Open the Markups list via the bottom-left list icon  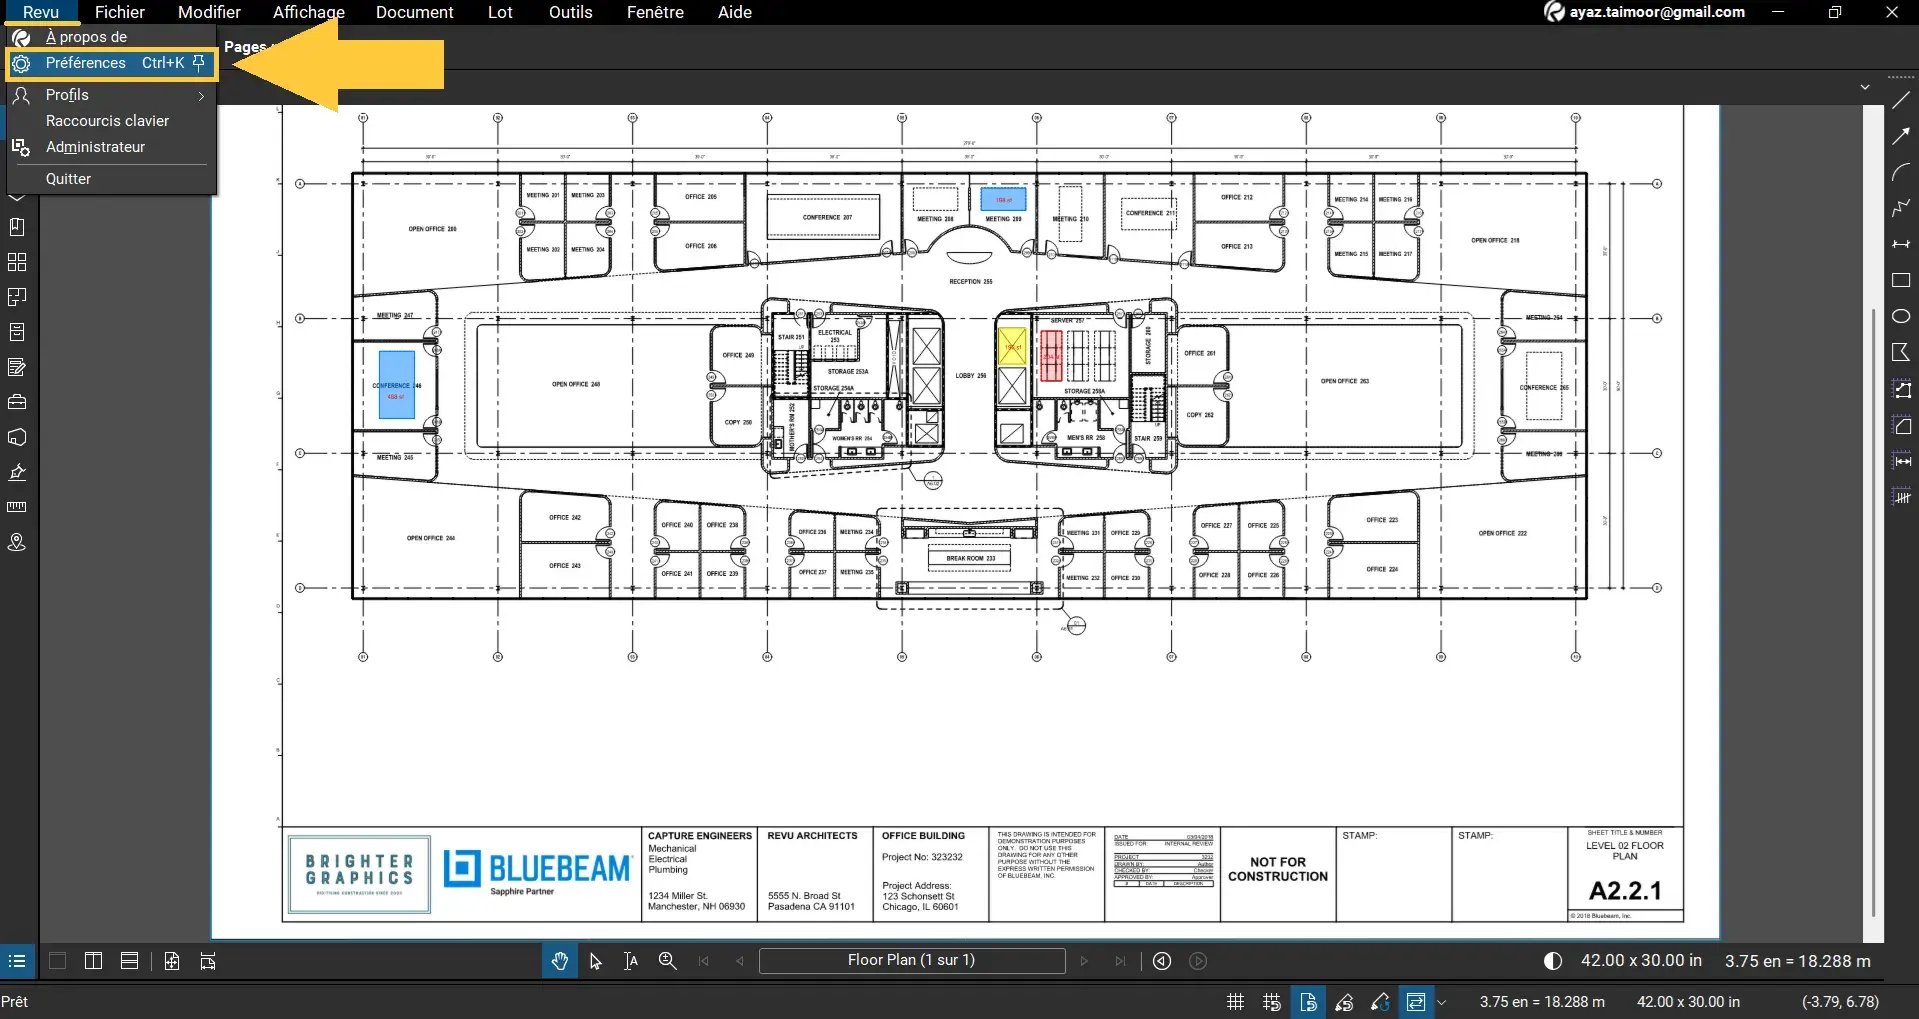point(16,960)
